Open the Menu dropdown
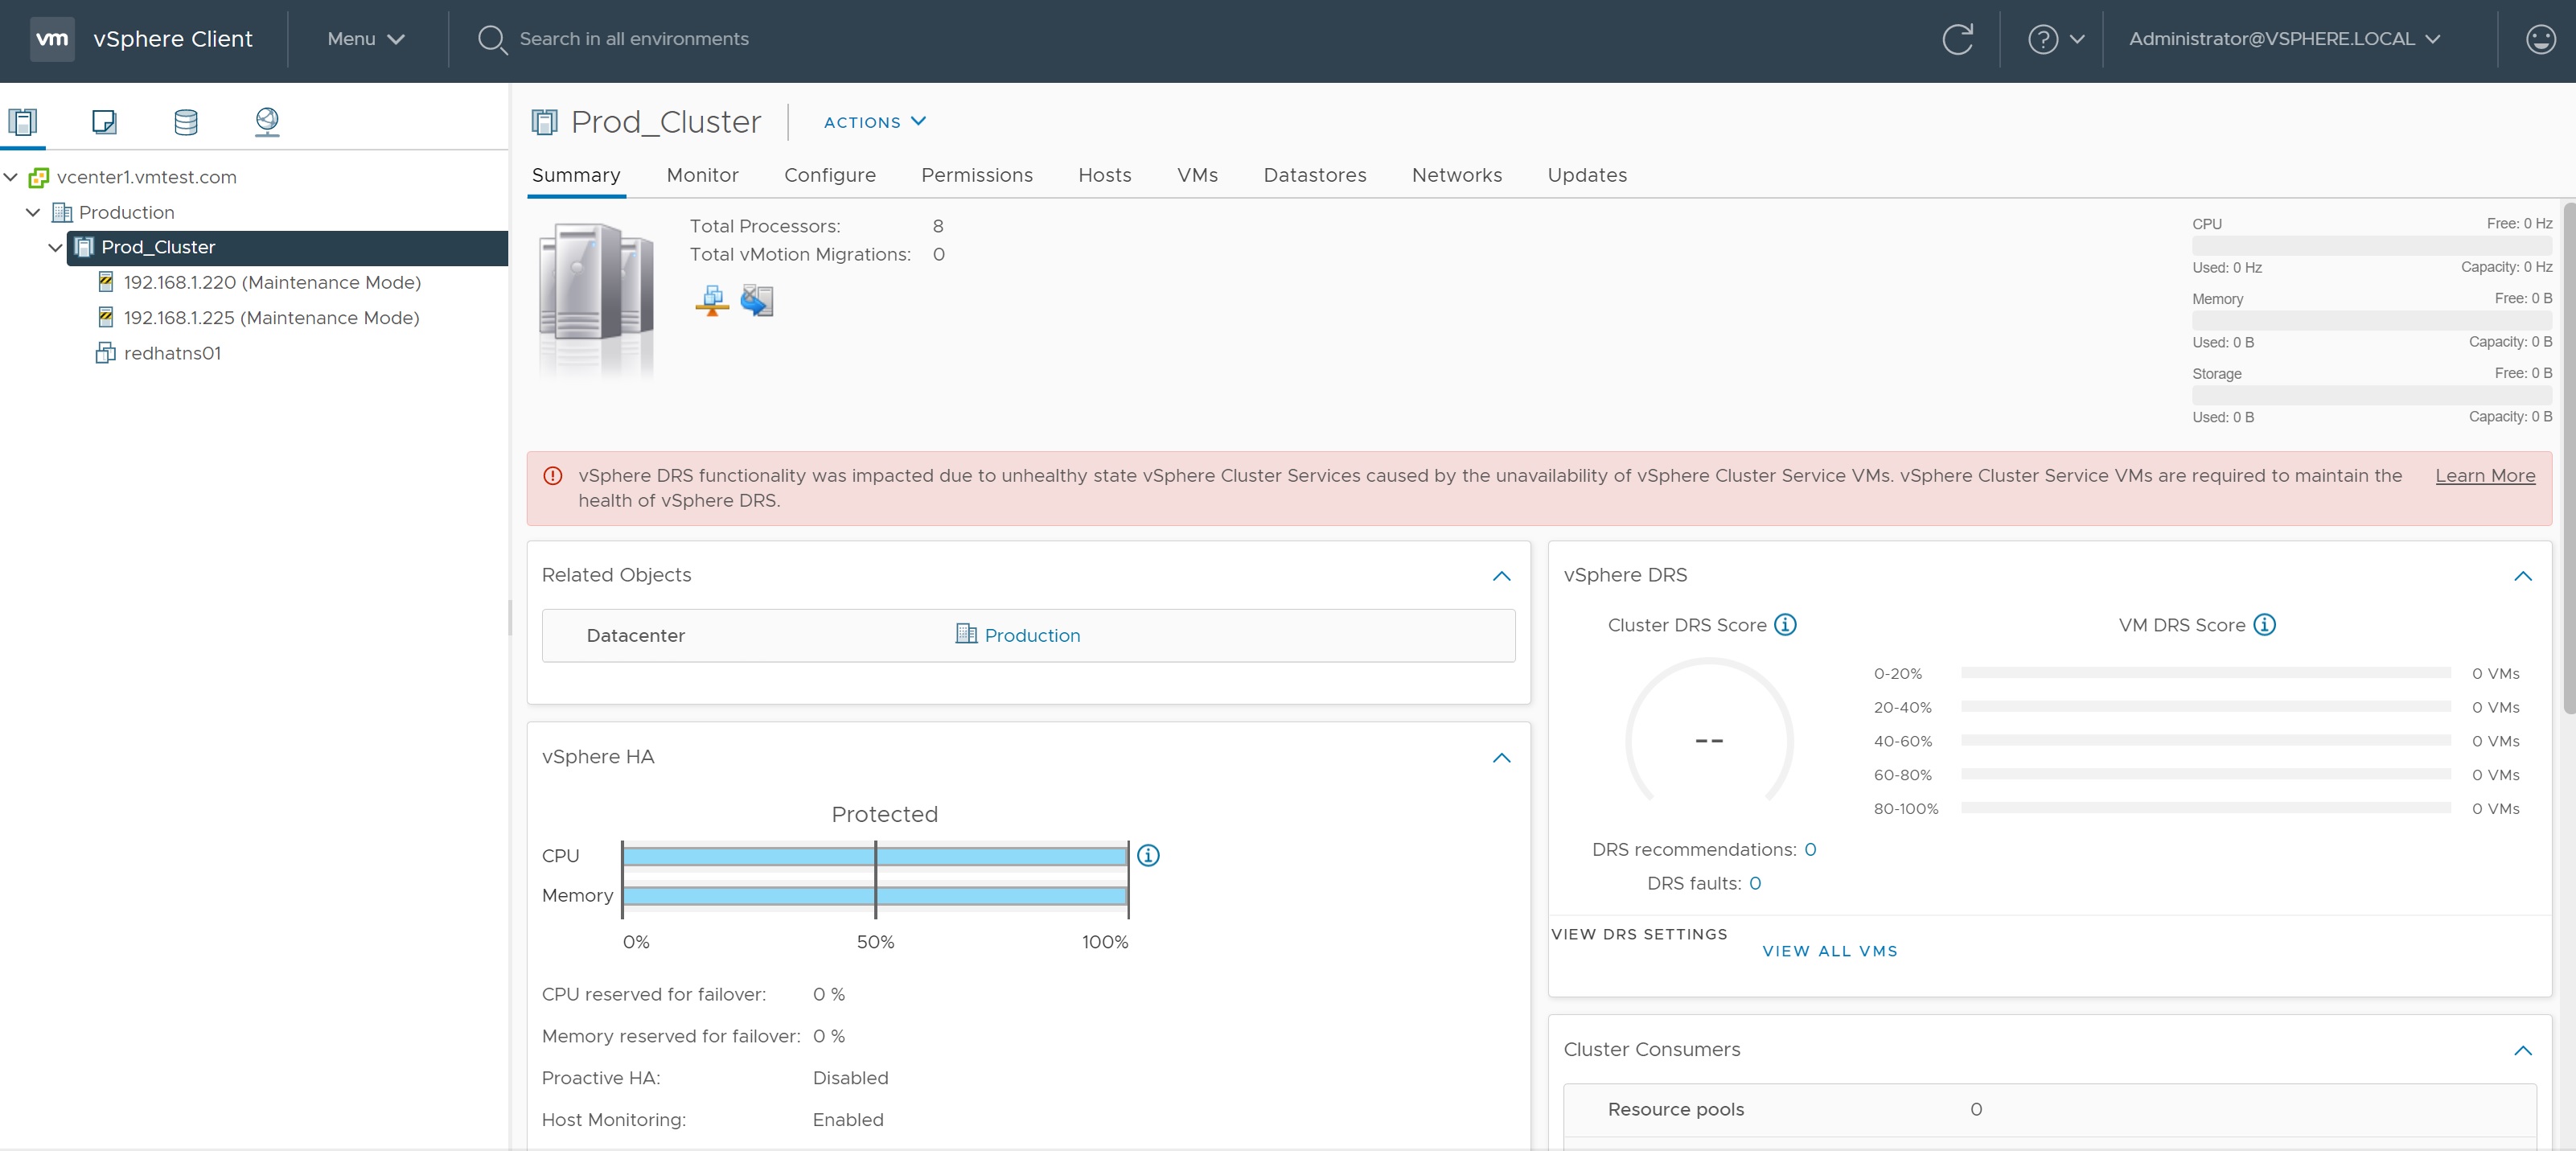 click(365, 39)
